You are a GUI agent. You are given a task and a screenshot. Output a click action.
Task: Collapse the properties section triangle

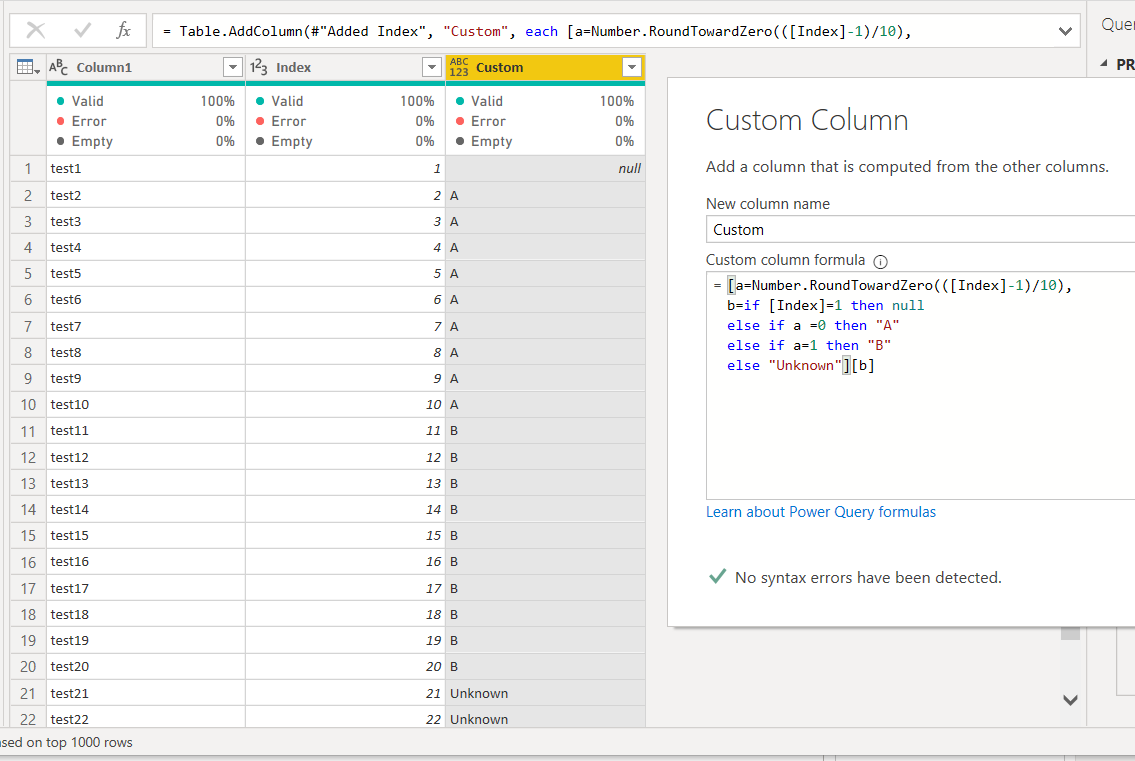[1104, 64]
